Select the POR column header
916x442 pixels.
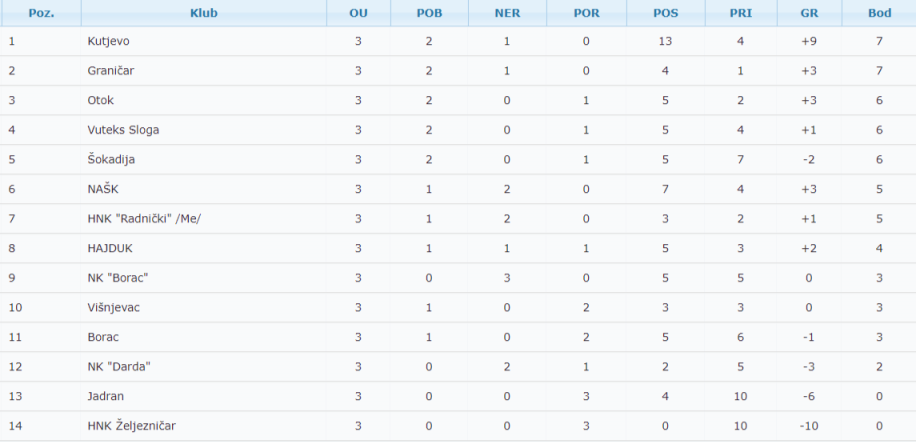[x=587, y=13]
